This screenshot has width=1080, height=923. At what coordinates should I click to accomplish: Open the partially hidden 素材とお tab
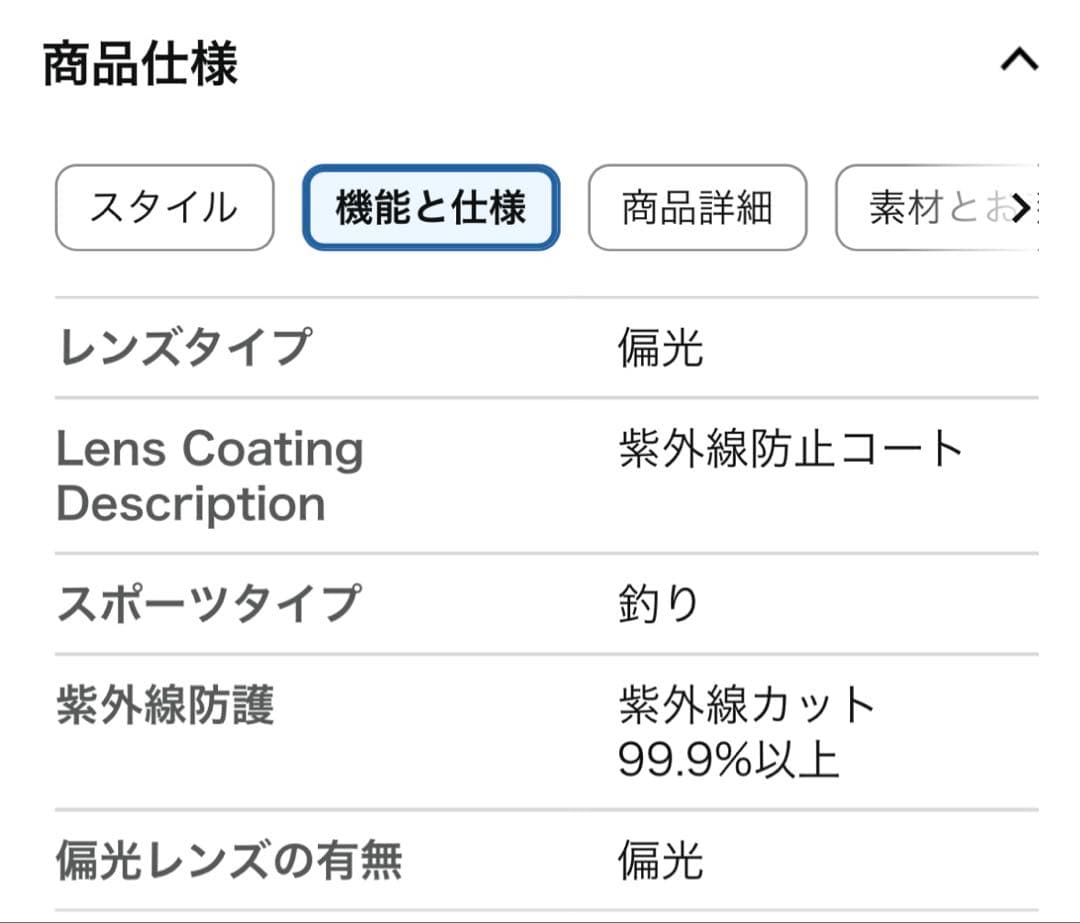click(930, 208)
